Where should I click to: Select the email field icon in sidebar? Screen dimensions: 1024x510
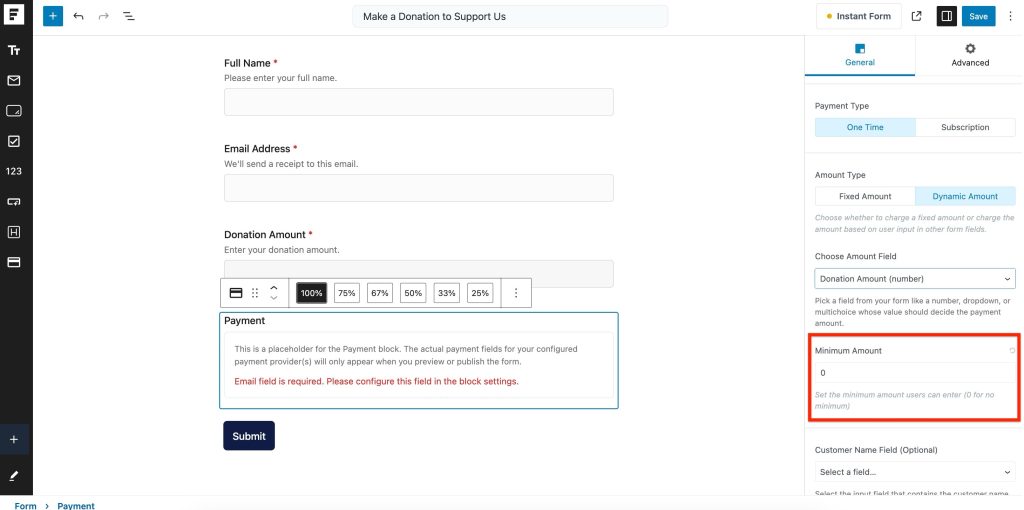14,80
